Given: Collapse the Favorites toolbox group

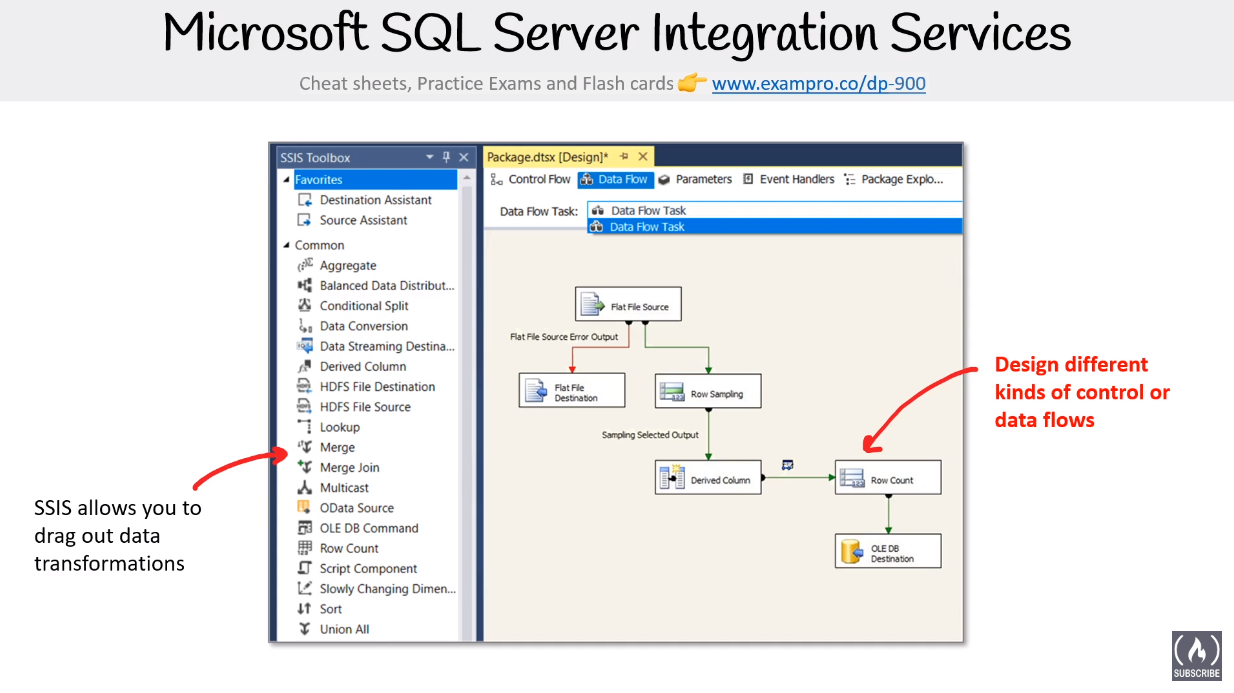Looking at the screenshot, I should (287, 180).
